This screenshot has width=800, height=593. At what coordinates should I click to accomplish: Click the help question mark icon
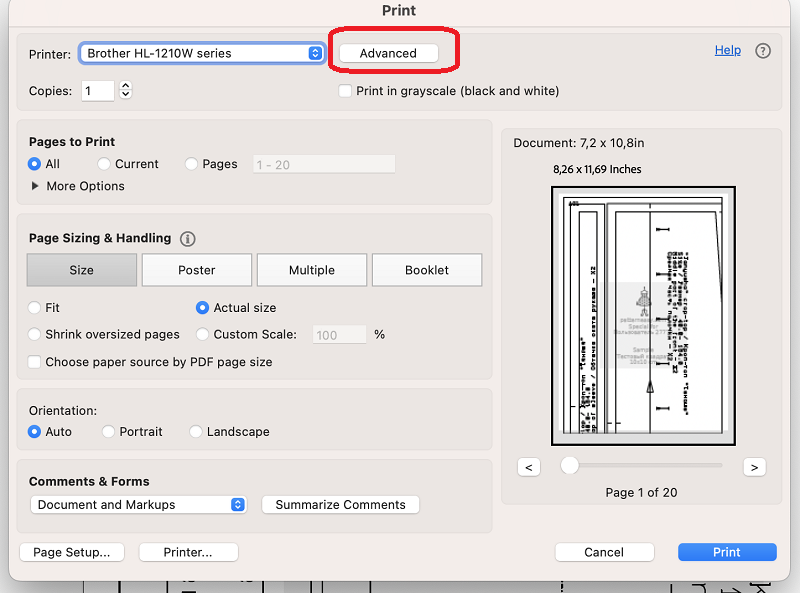click(763, 51)
